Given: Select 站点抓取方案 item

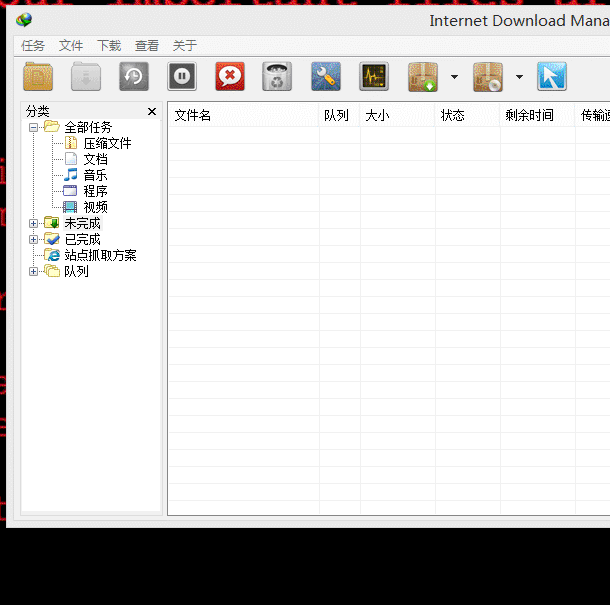Looking at the screenshot, I should coord(100,255).
